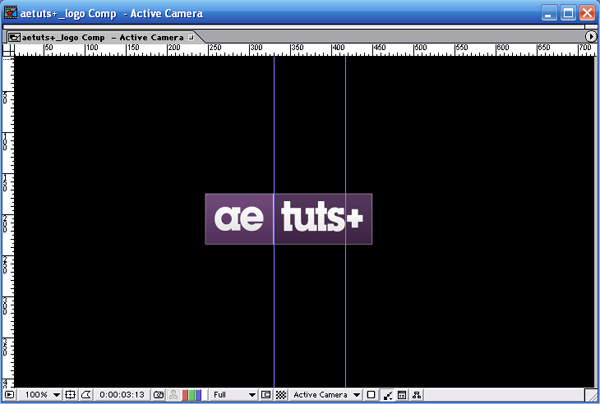Image resolution: width=600 pixels, height=404 pixels.
Task: Close the aetuts+_logo Comp window
Action: [x=587, y=13]
